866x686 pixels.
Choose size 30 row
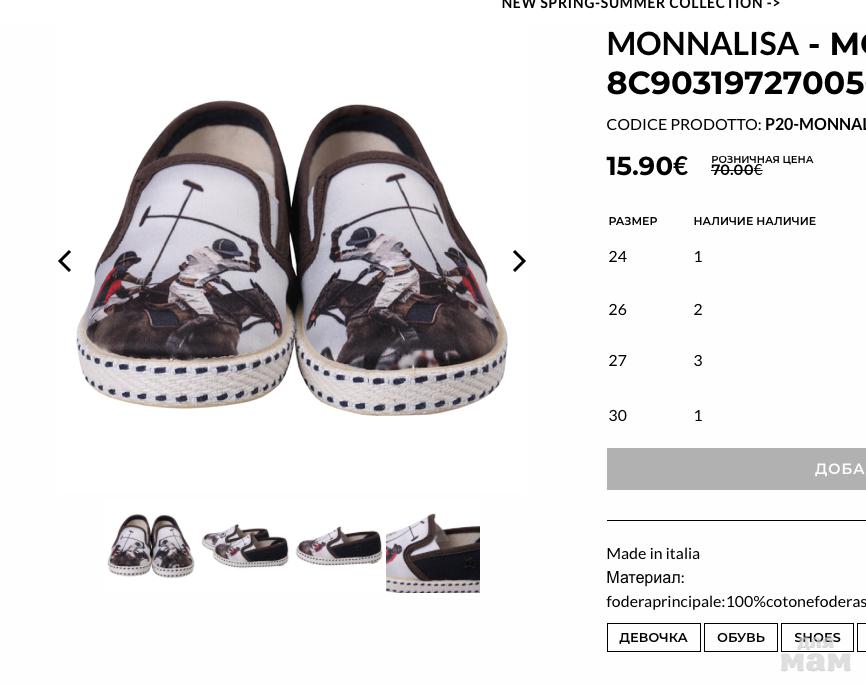point(617,415)
